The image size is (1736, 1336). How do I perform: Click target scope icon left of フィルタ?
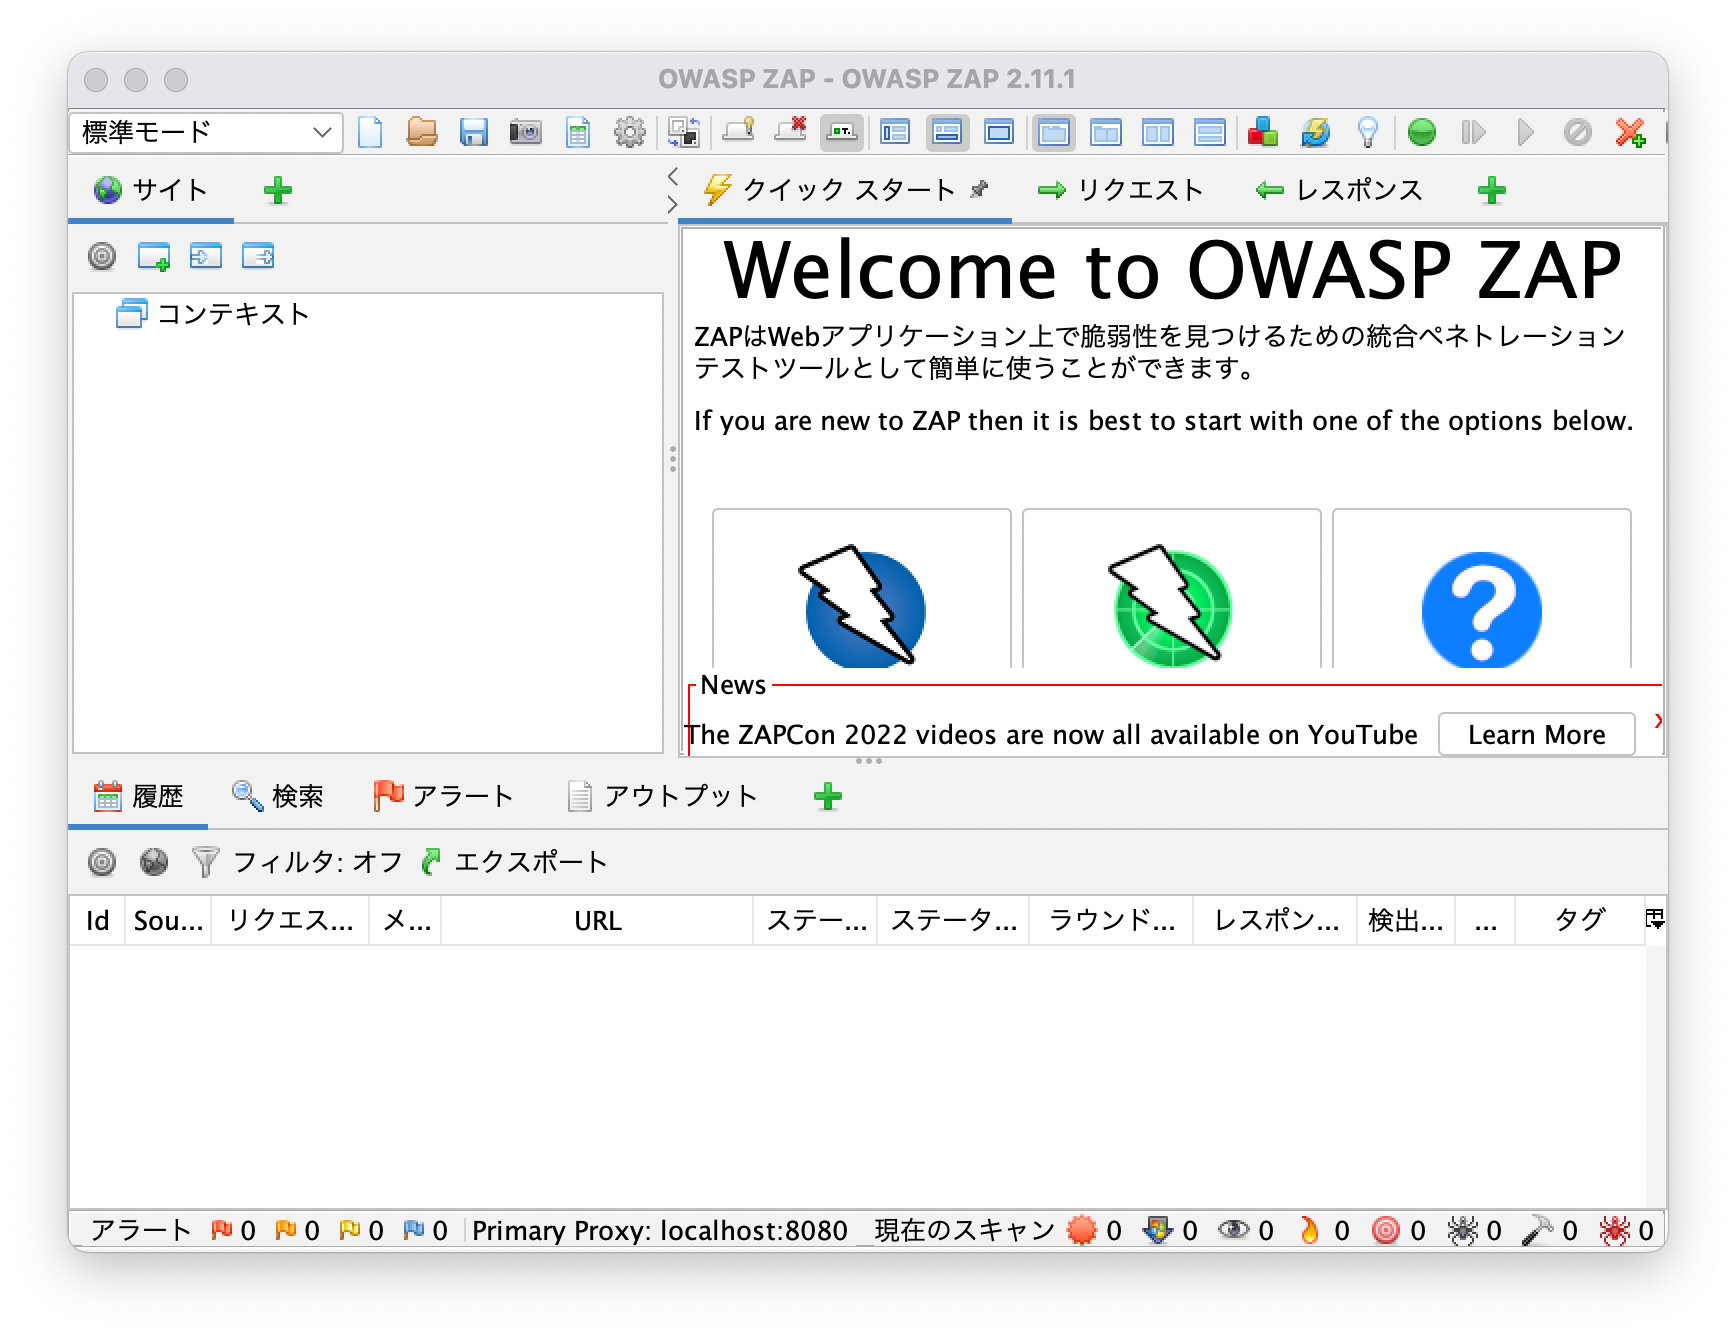(x=102, y=862)
